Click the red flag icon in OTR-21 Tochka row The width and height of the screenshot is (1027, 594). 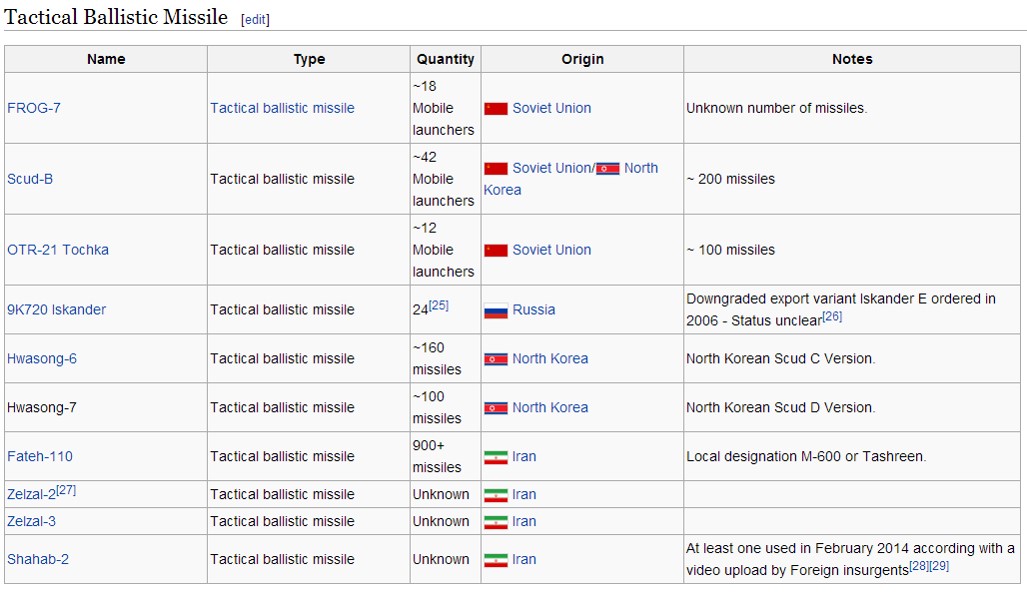tap(496, 250)
